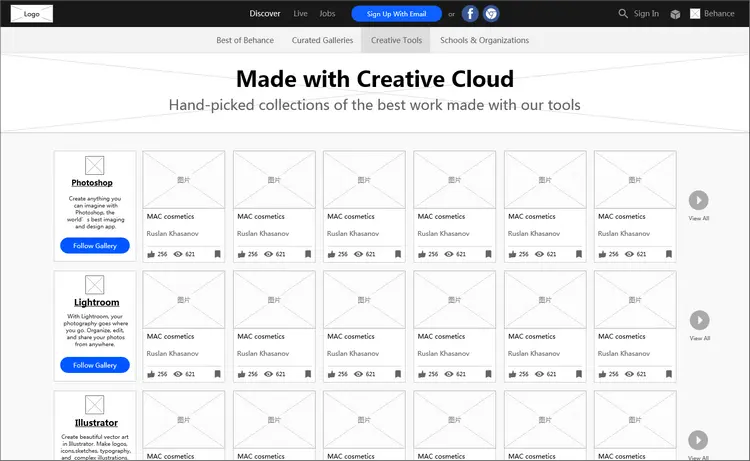This screenshot has height=461, width=750.
Task: Click the Illustrator gallery icon placeholder
Action: [95, 405]
